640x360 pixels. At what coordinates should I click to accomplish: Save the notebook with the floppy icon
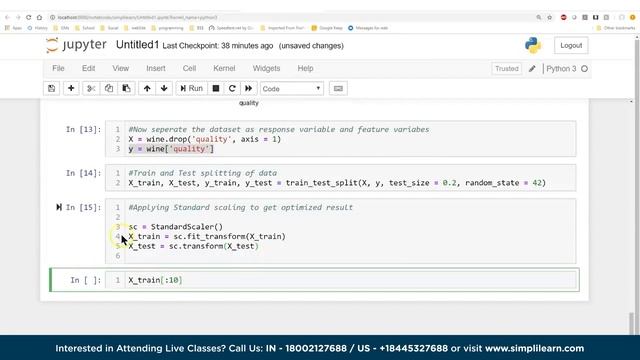tap(51, 89)
